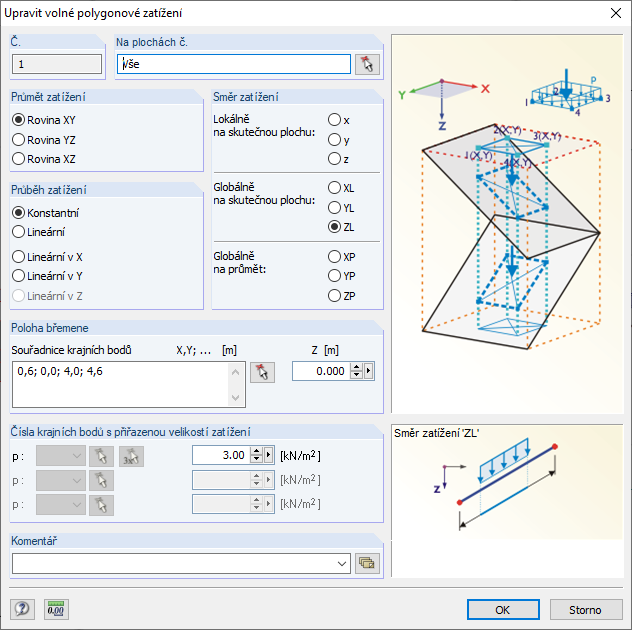Open Z value arrow menu button
This screenshot has height=630, width=632.
(x=368, y=371)
